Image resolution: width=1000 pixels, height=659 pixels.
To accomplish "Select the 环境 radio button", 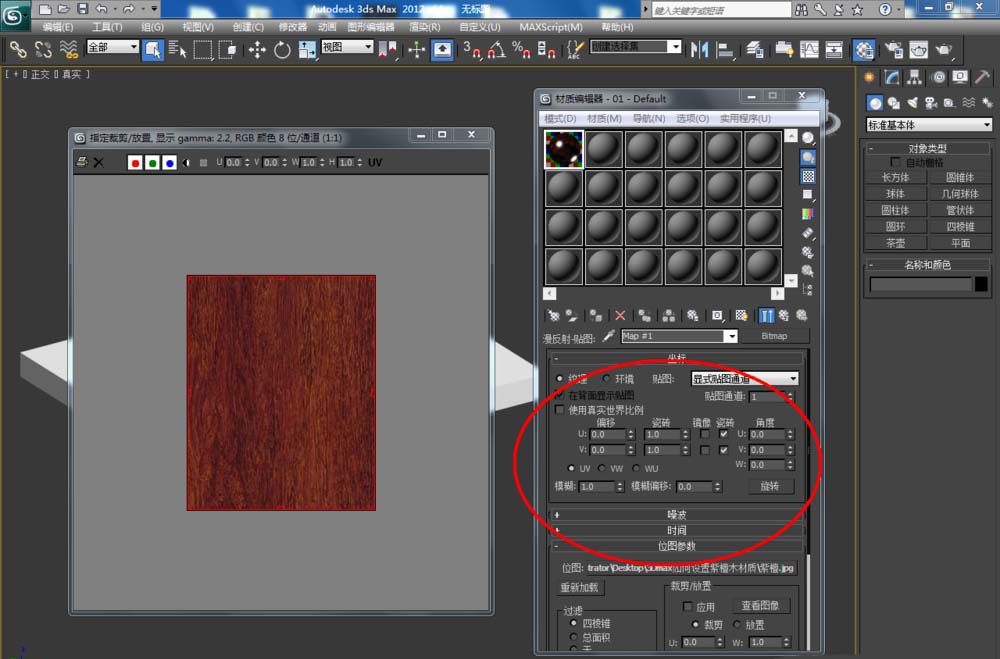I will tap(607, 378).
